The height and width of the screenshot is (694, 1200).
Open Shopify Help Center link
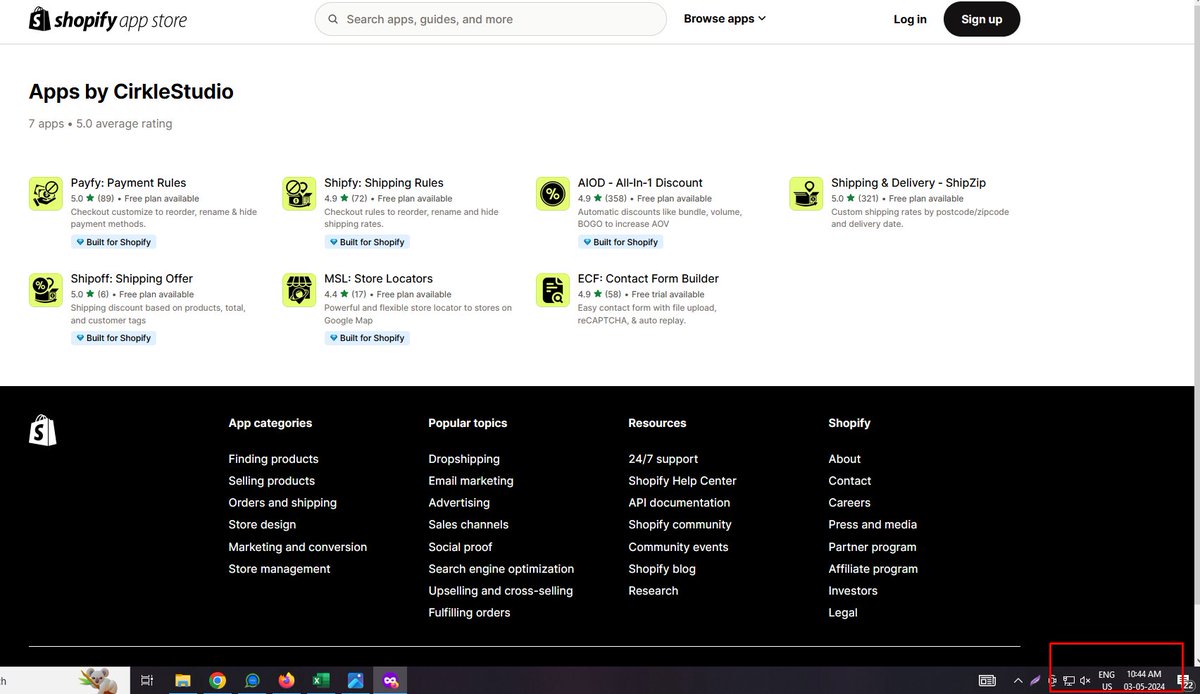683,481
